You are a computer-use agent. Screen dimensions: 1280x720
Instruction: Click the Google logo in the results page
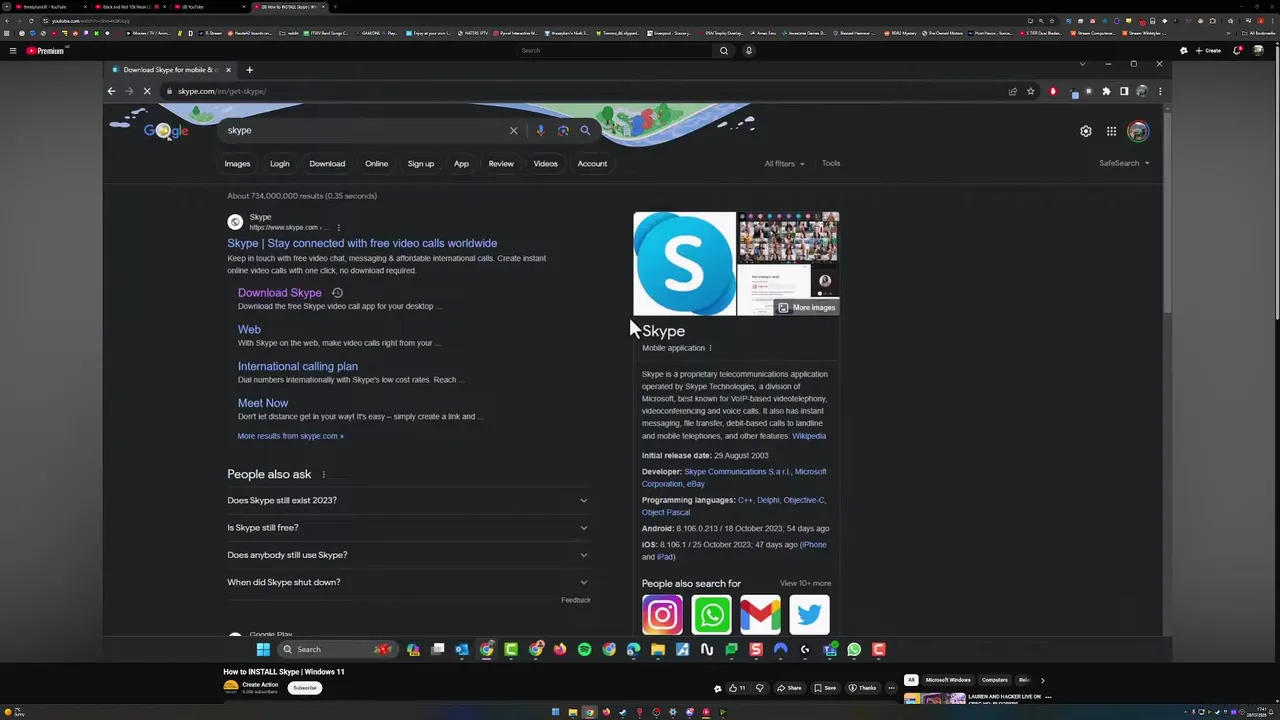pos(166,131)
